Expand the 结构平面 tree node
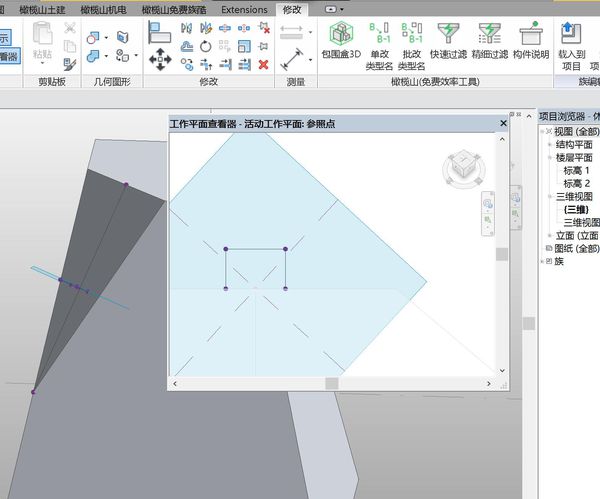This screenshot has width=600, height=499. click(550, 145)
